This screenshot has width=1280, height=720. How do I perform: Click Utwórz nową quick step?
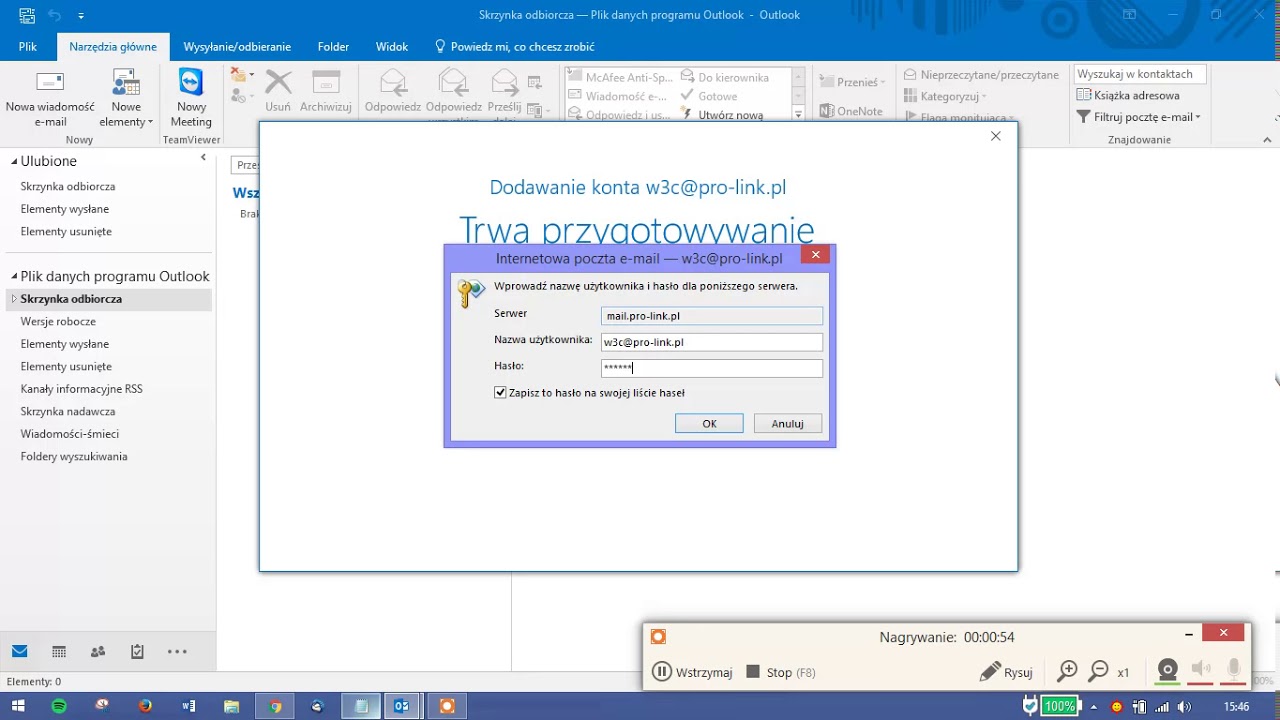coord(723,115)
